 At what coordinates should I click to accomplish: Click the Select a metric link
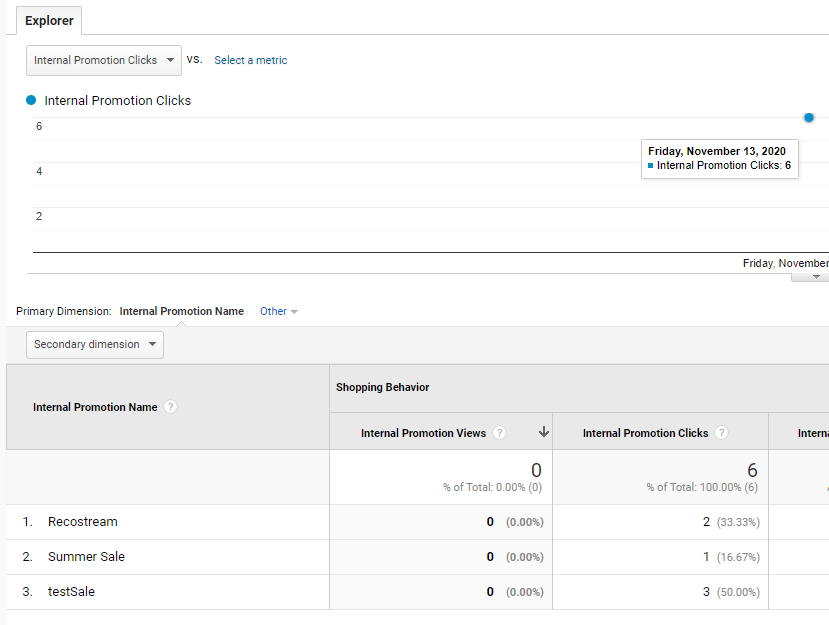point(251,60)
